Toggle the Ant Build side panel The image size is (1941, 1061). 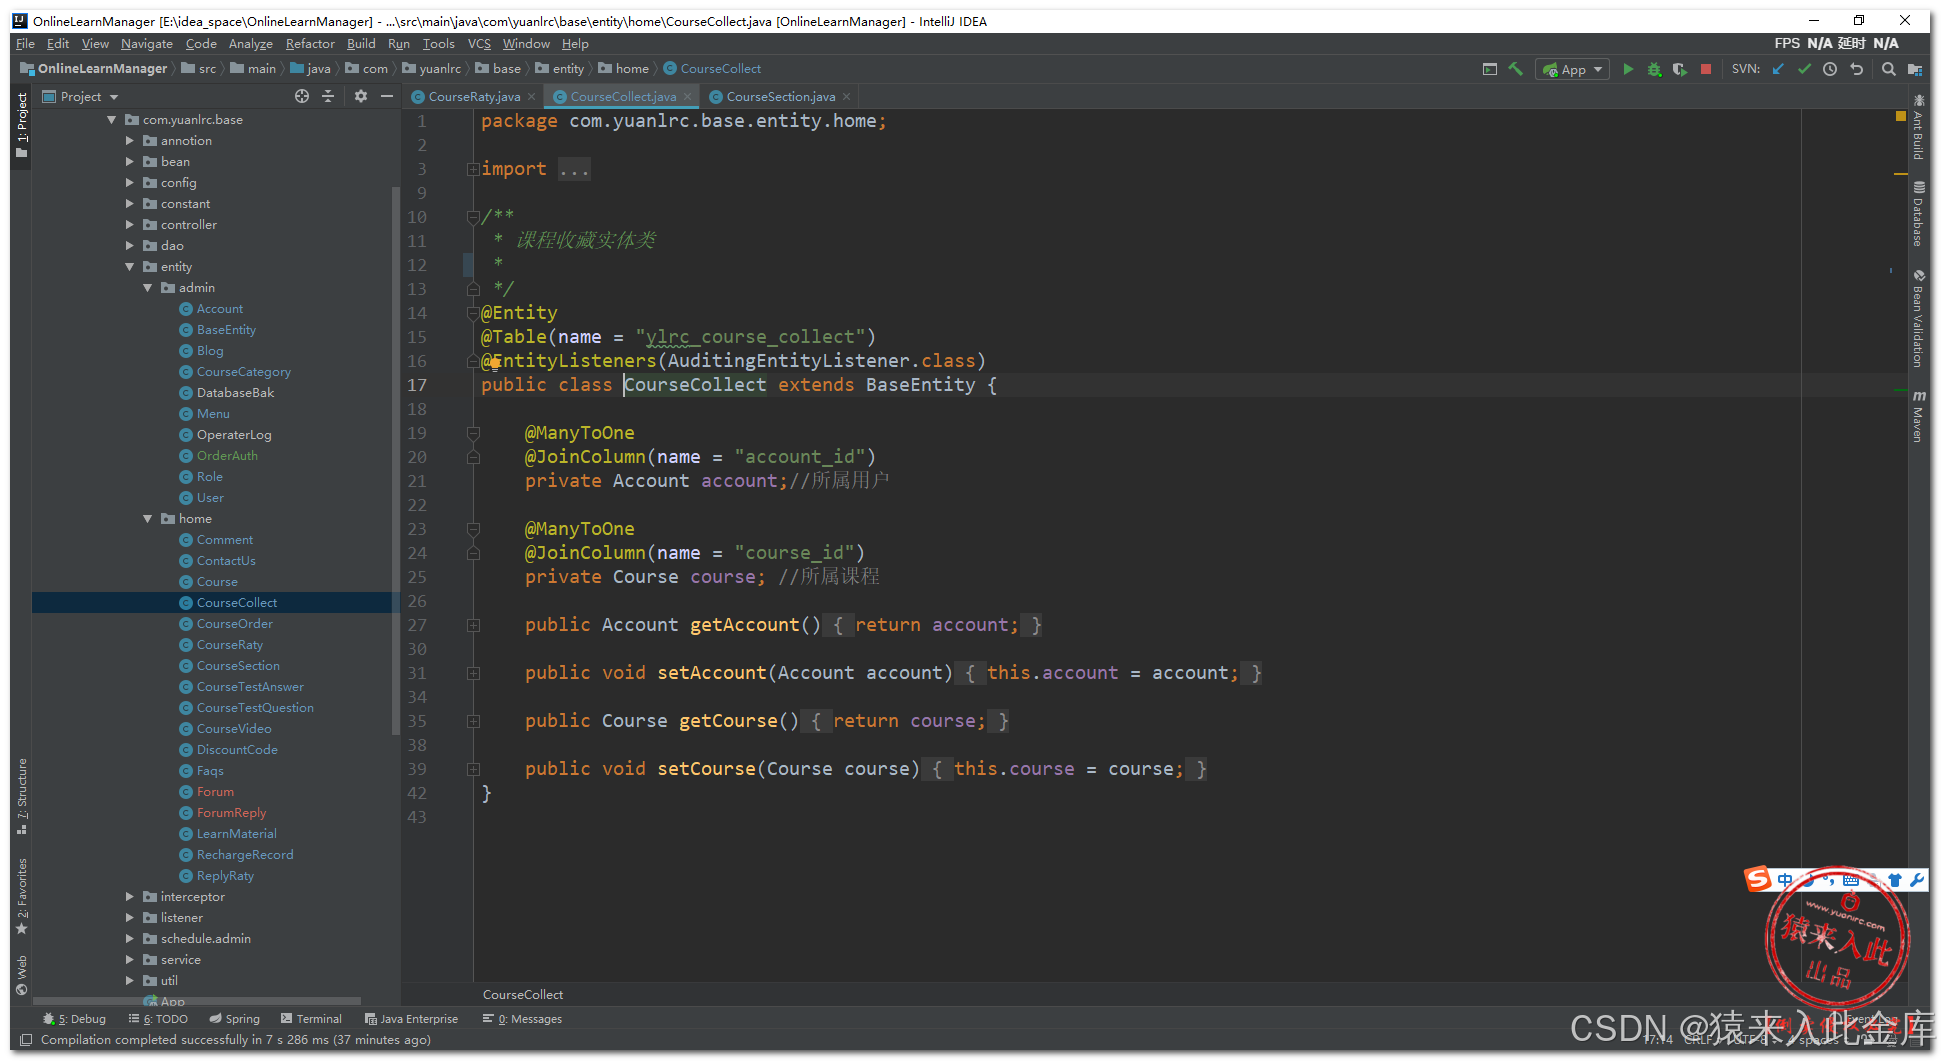(x=1918, y=127)
